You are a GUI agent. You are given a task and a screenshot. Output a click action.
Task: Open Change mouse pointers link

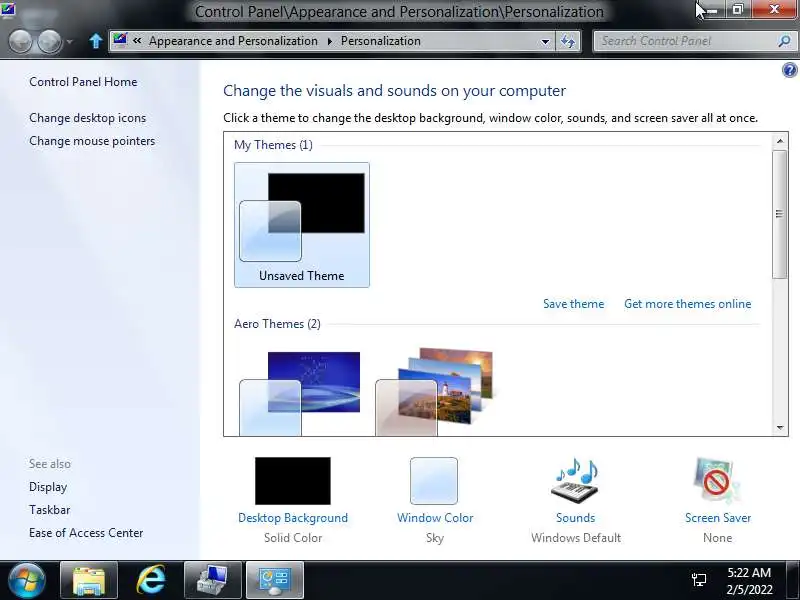coord(92,141)
